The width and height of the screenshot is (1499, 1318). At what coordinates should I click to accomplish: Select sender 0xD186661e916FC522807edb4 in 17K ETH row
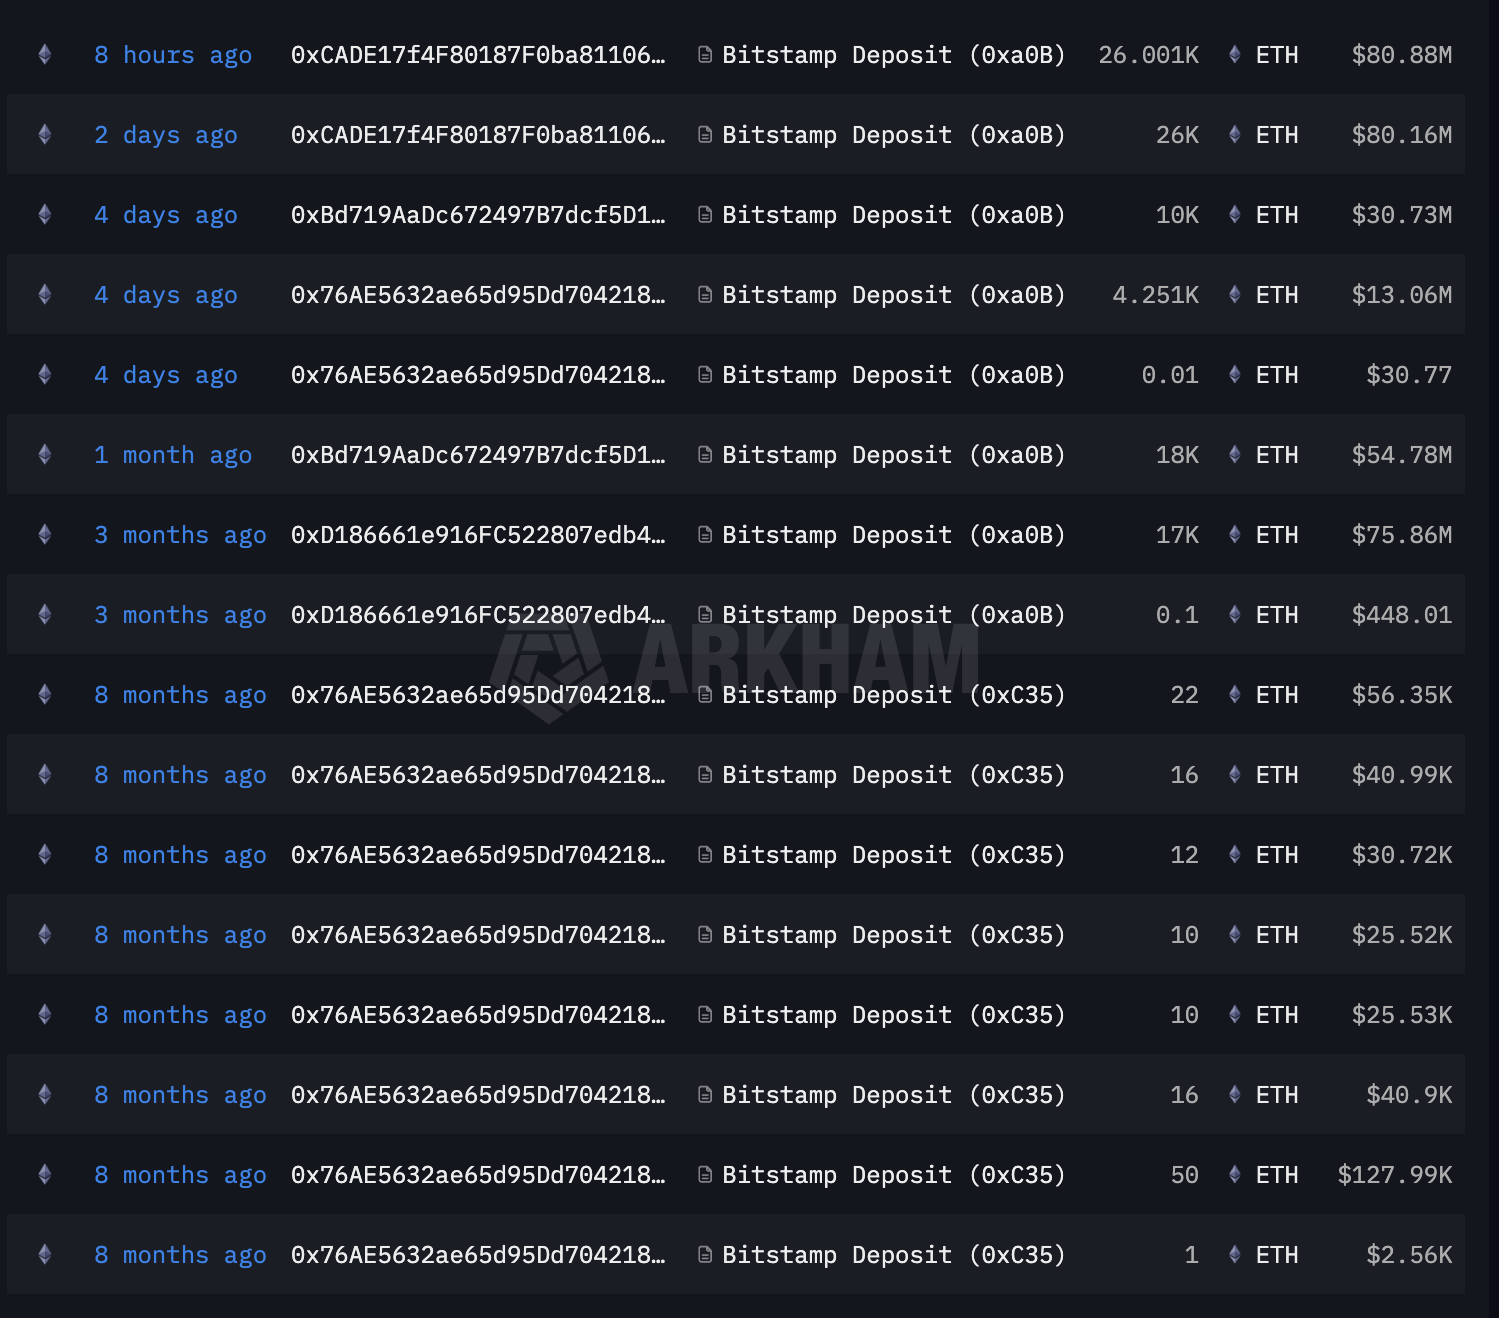pyautogui.click(x=478, y=535)
